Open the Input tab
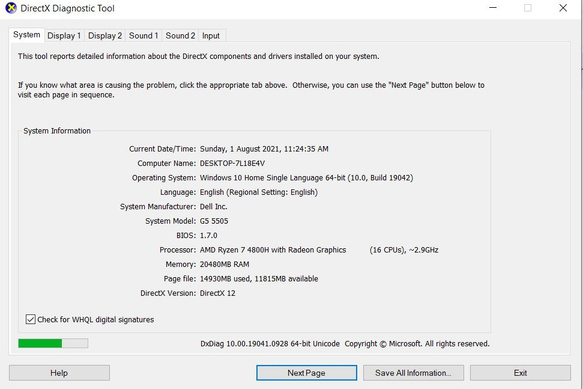Viewport: 583px width, 389px height. pos(211,36)
